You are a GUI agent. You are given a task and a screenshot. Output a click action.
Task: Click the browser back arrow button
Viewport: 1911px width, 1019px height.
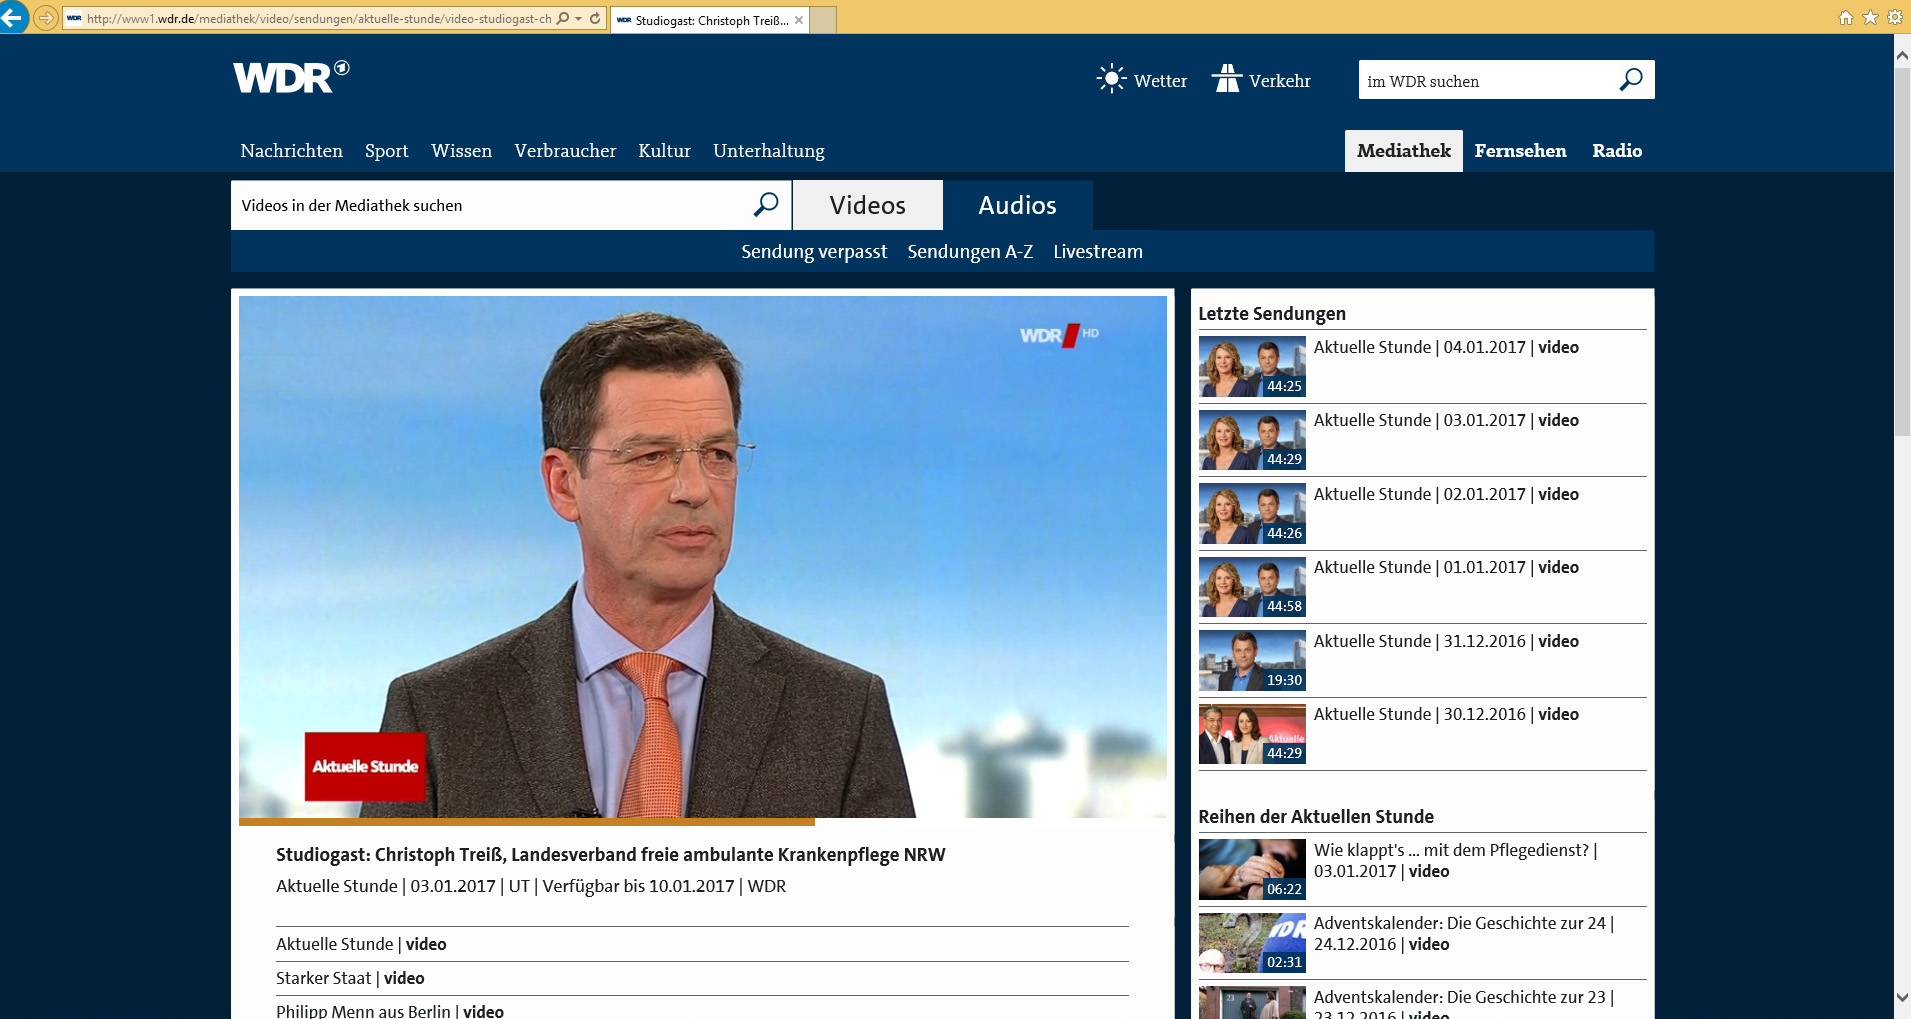13,18
